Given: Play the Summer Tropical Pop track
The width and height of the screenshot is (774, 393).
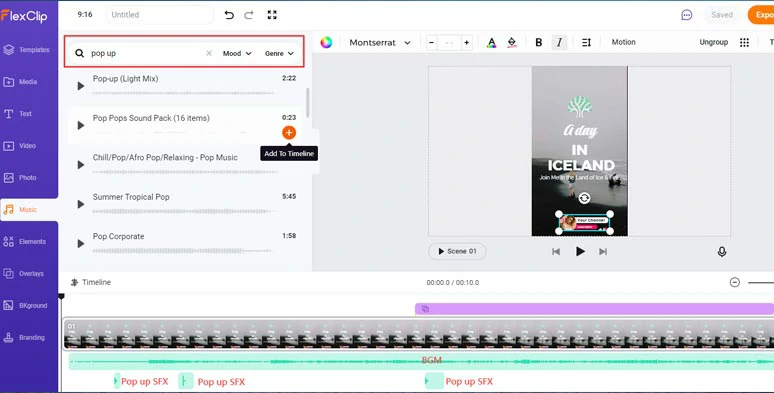Looking at the screenshot, I should [x=80, y=204].
